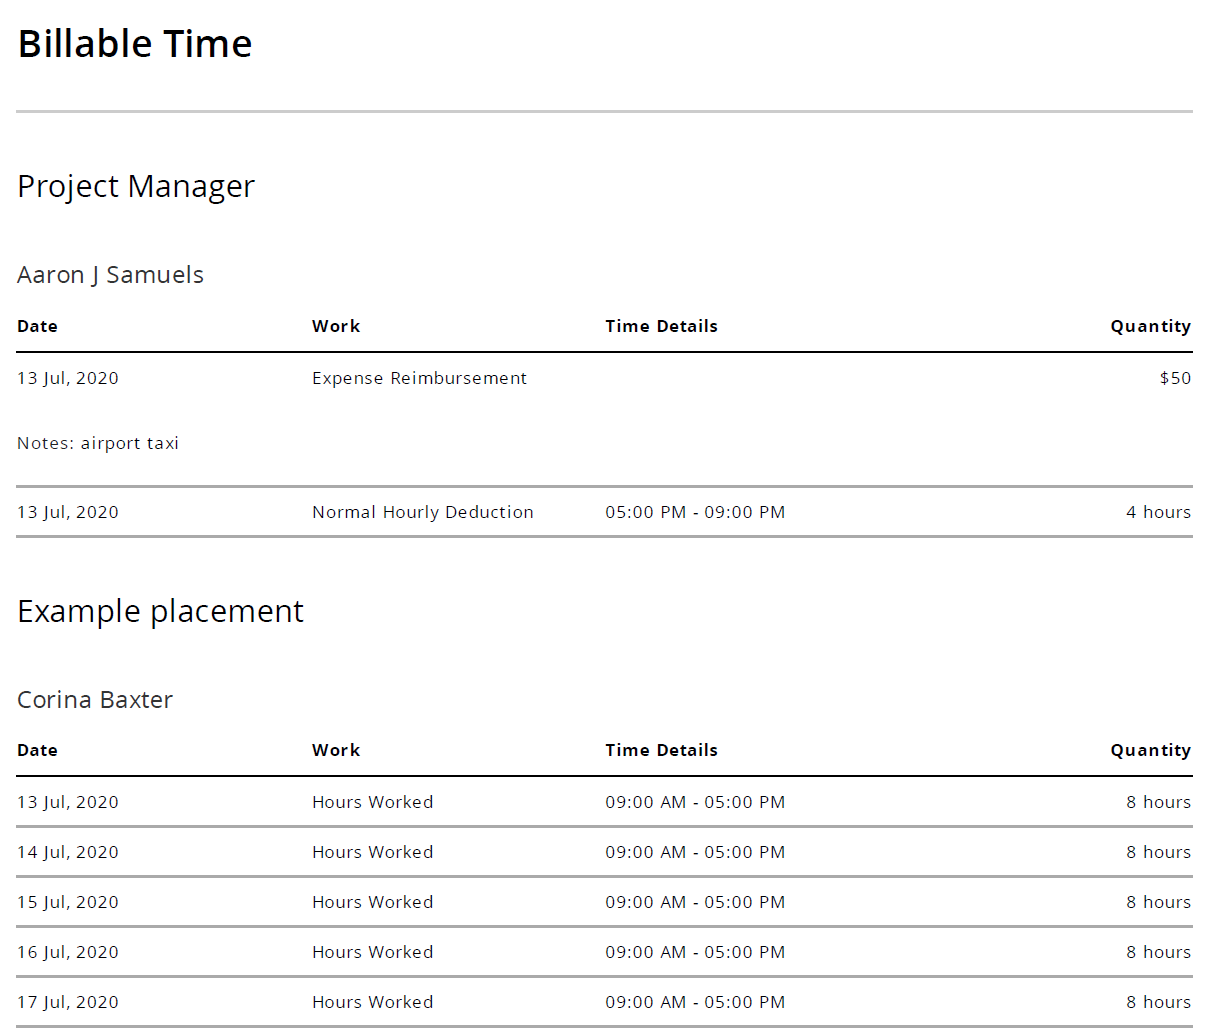Click Hours Worked in the 14 Jul row
Image resolution: width=1206 pixels, height=1035 pixels.
[372, 852]
